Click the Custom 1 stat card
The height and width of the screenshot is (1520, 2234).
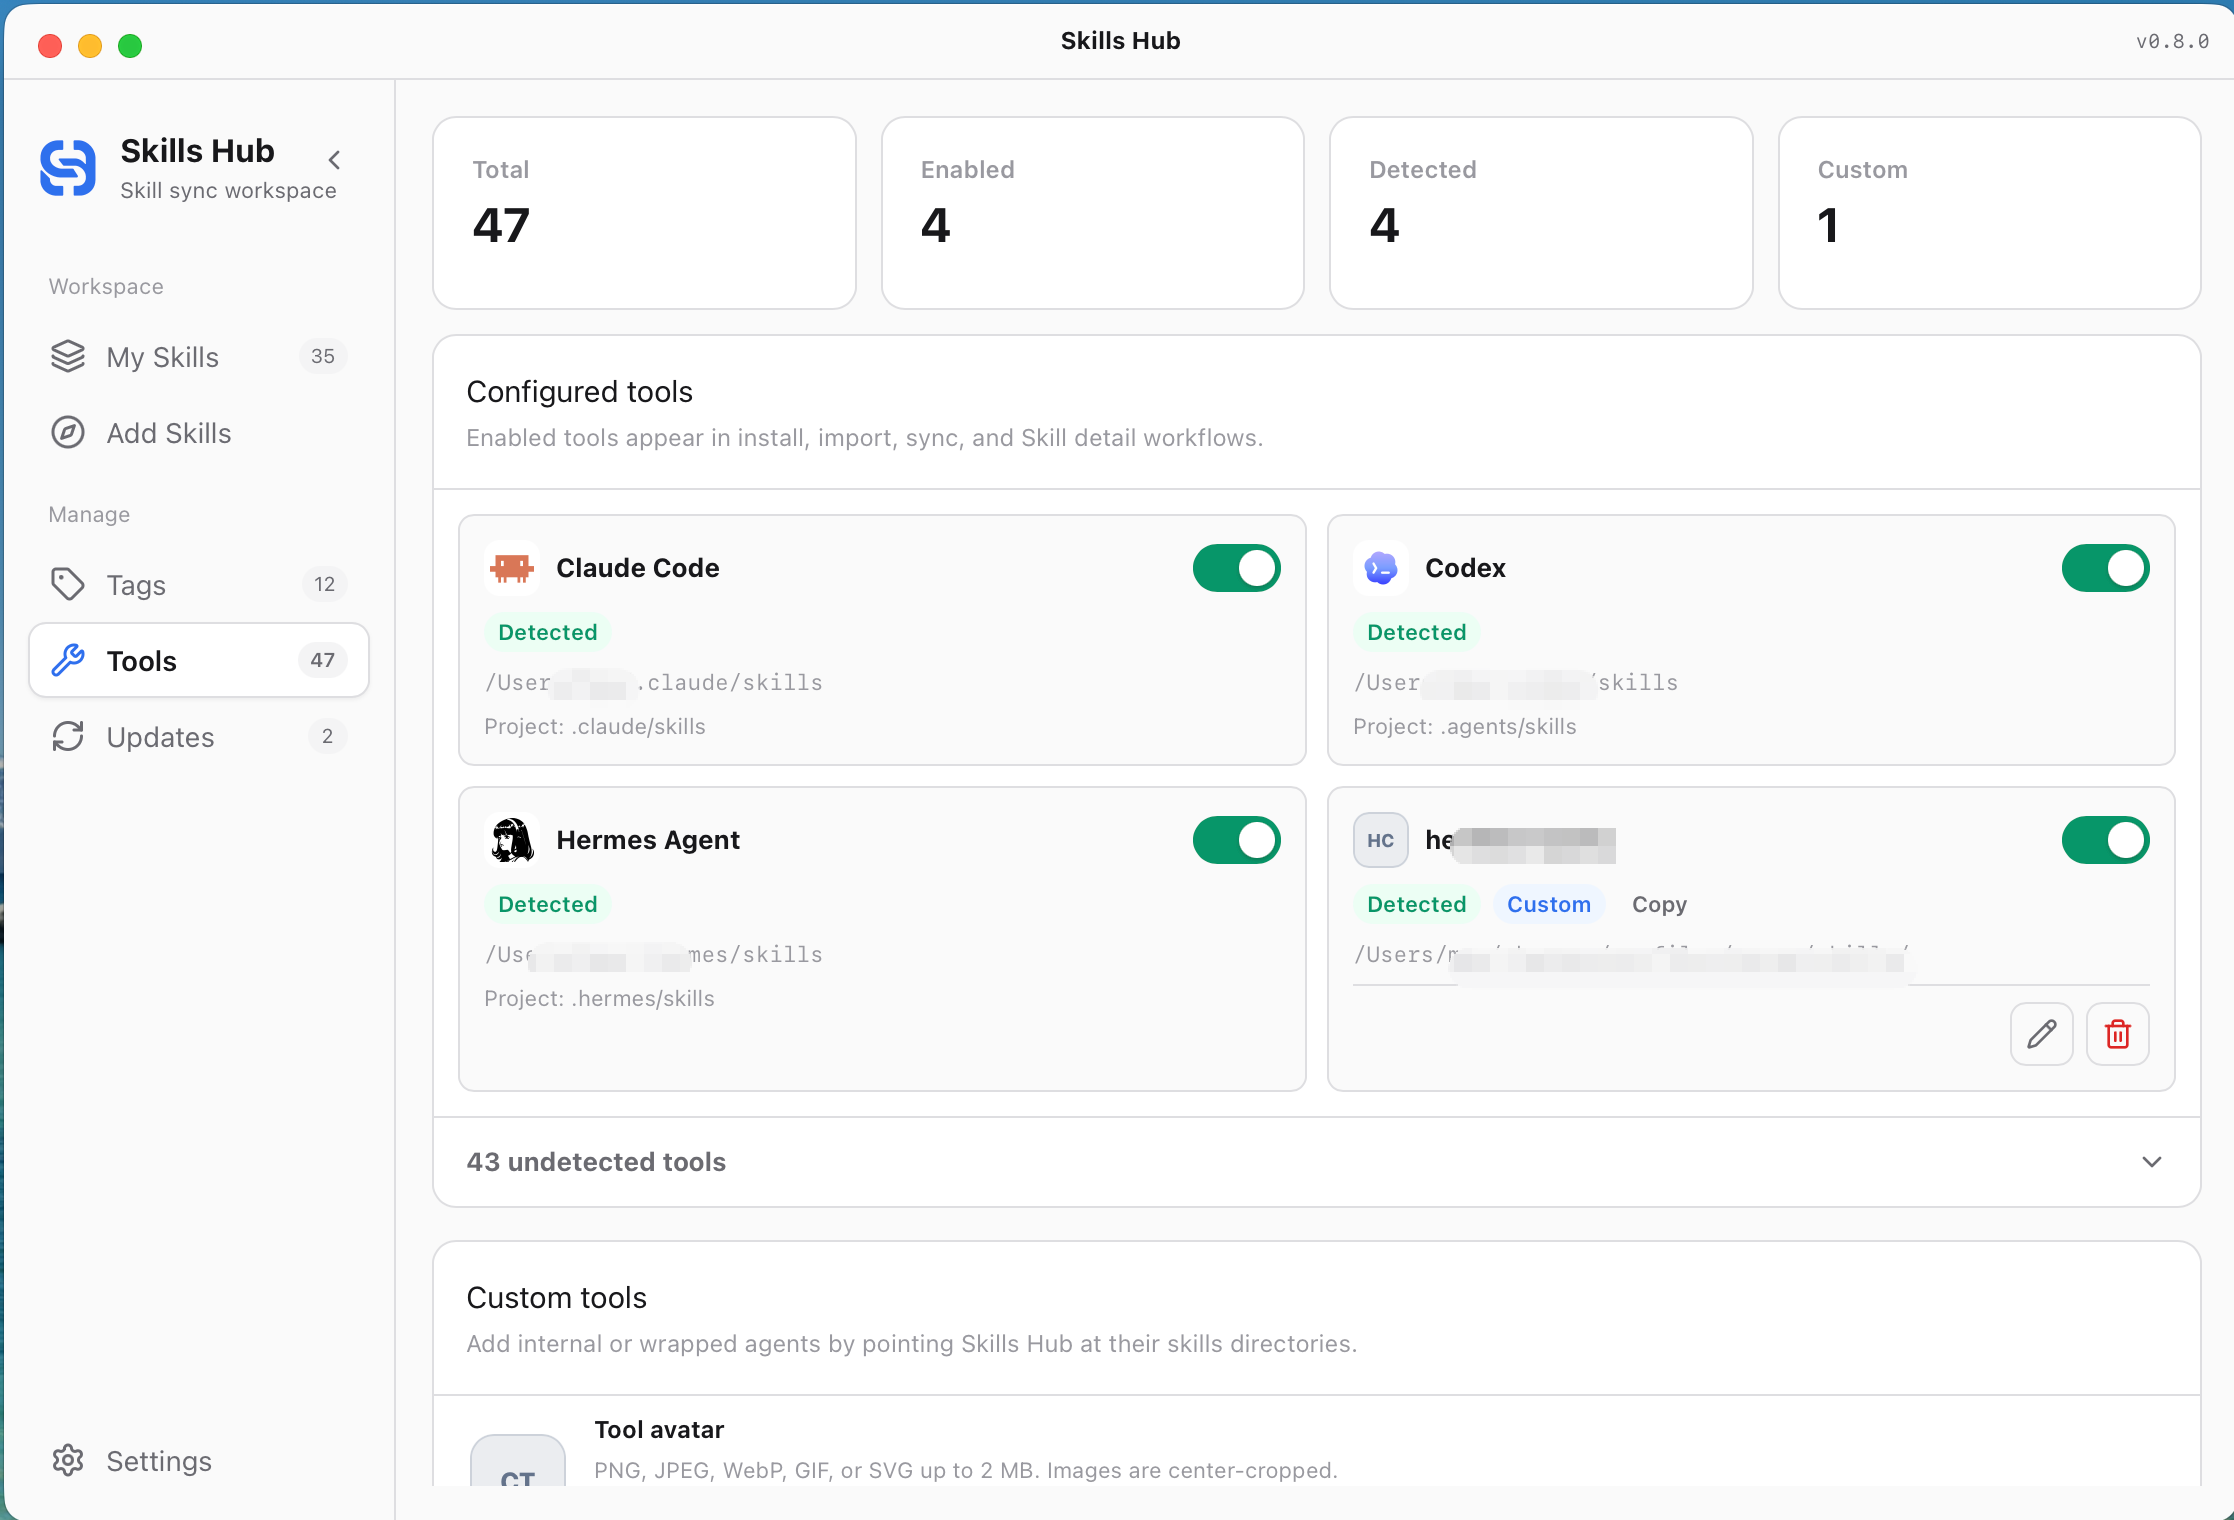pyautogui.click(x=1989, y=213)
